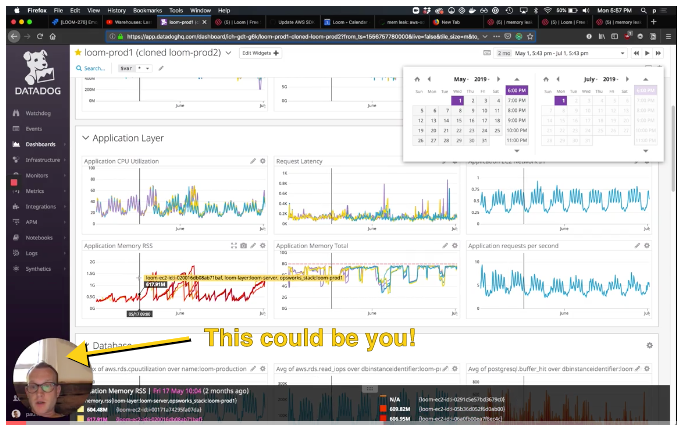Open Events in the sidebar
This screenshot has width=684, height=435.
coord(34,129)
